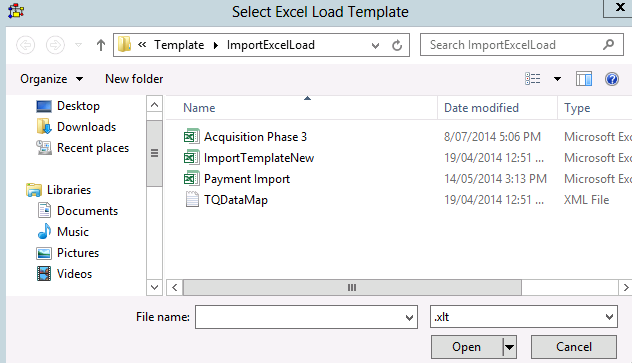
Task: Open Videos library
Action: (x=74, y=274)
